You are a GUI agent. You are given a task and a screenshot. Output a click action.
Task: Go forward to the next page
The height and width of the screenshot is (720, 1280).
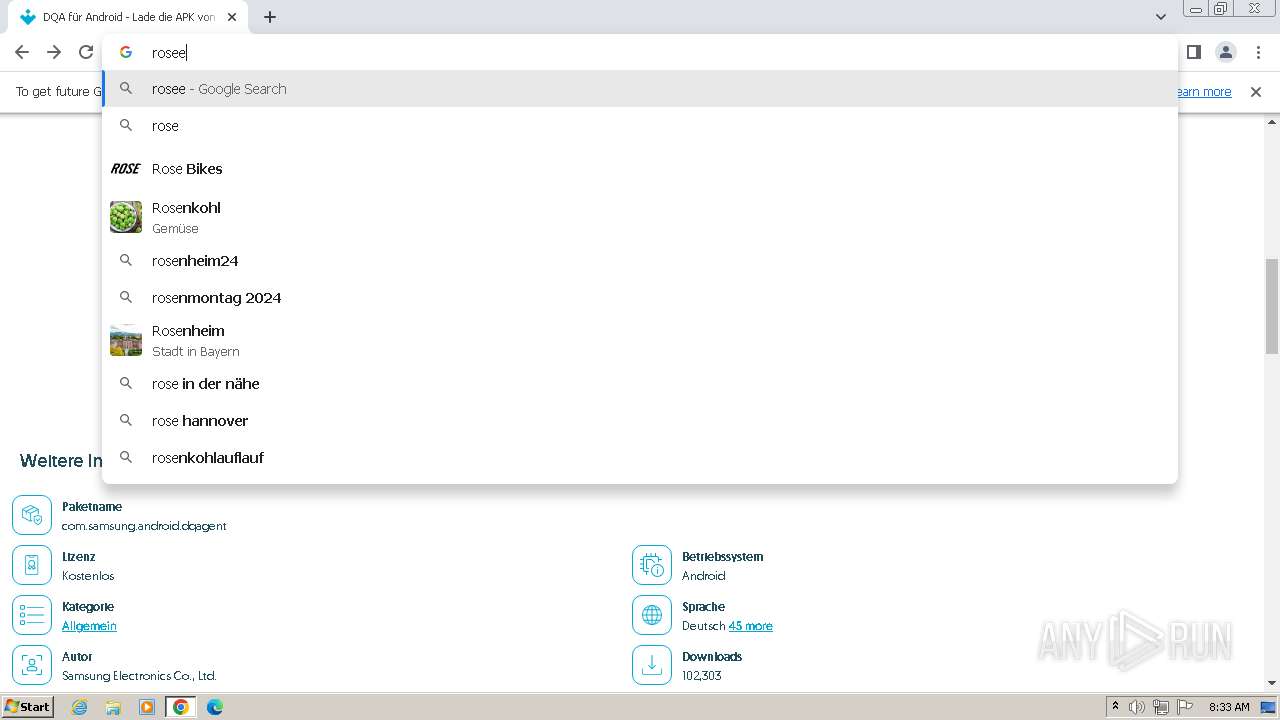click(x=54, y=52)
